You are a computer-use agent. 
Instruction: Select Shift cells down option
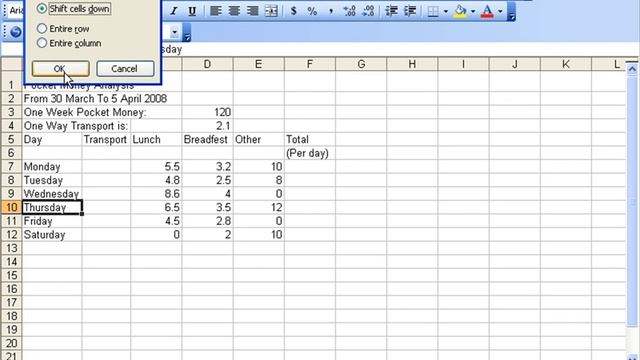click(x=74, y=9)
